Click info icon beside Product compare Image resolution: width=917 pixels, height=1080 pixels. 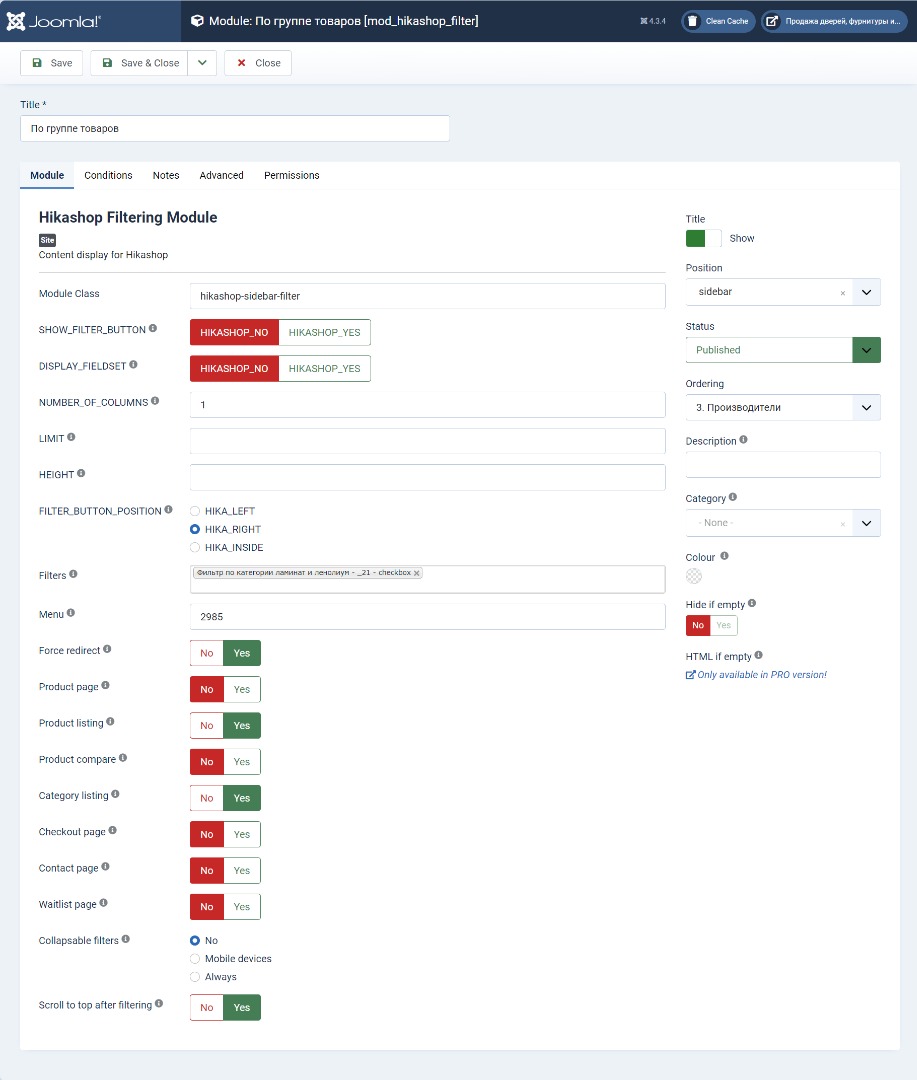(123, 758)
